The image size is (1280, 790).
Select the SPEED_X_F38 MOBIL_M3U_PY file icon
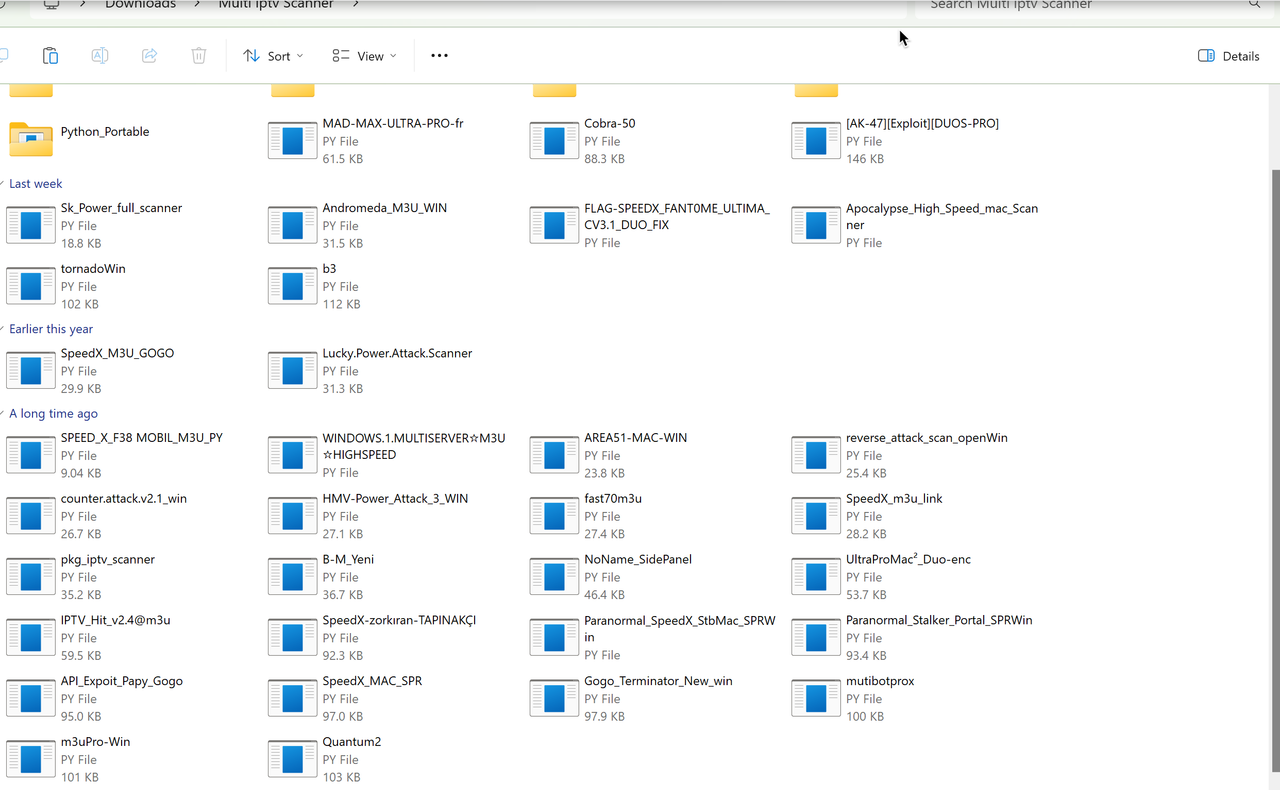point(31,455)
